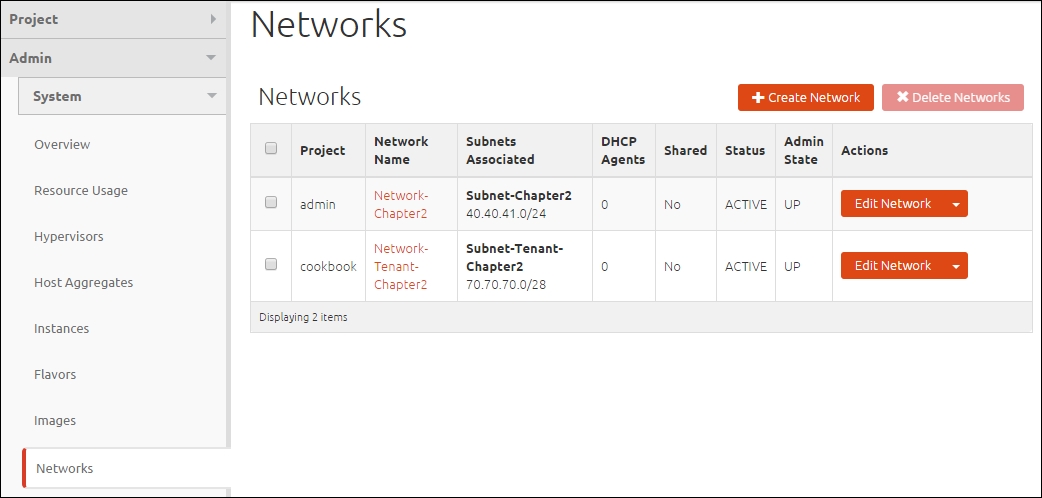Click the Create Network button

tap(805, 97)
